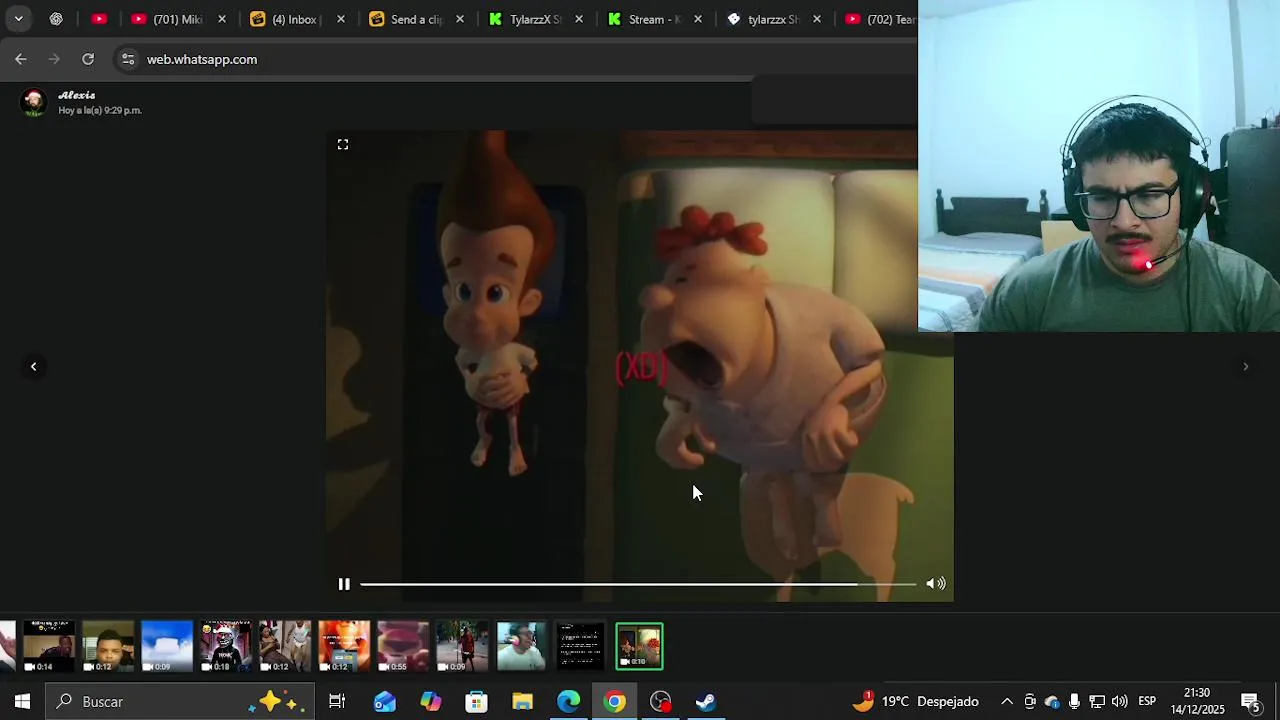Select the green-highlighted current video thumbnail
The height and width of the screenshot is (720, 1280).
pos(639,647)
